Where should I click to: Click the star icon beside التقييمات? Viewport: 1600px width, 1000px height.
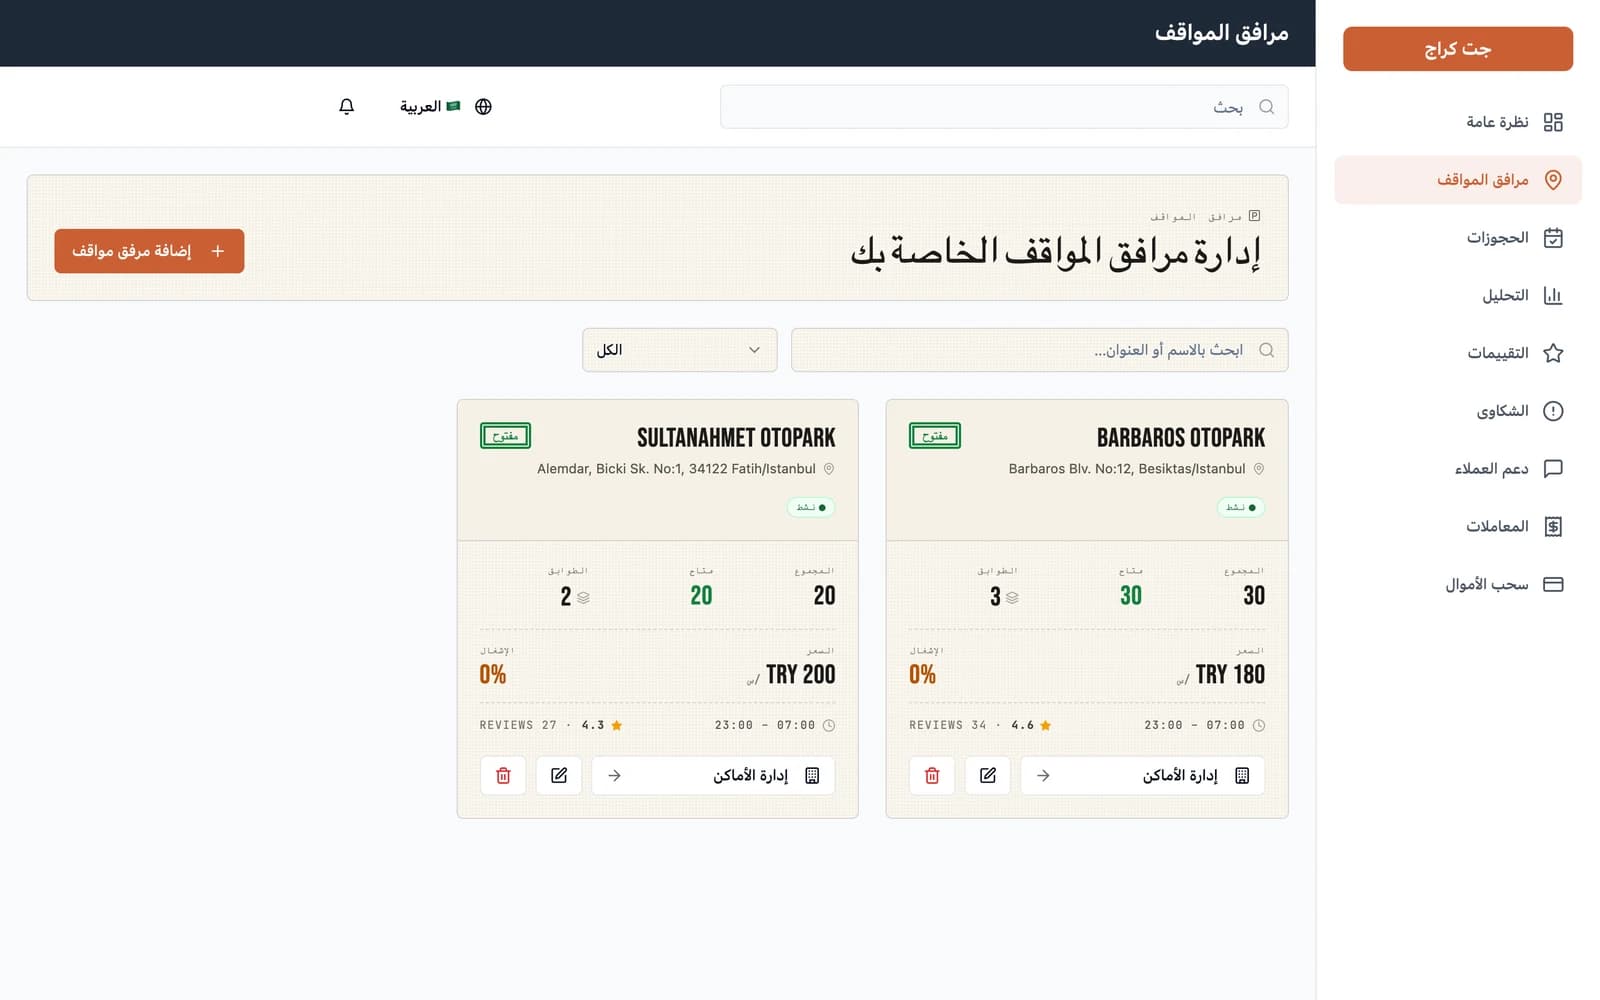tap(1553, 353)
